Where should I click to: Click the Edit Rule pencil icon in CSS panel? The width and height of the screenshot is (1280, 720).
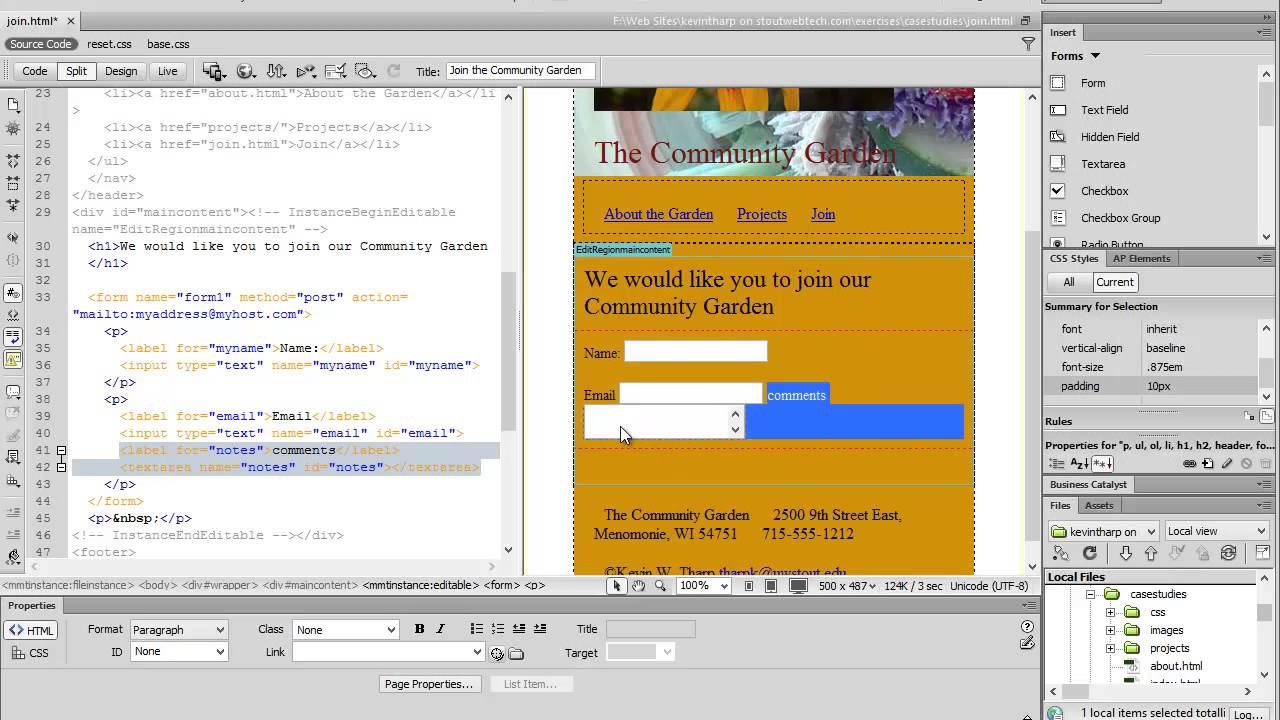coord(1227,464)
